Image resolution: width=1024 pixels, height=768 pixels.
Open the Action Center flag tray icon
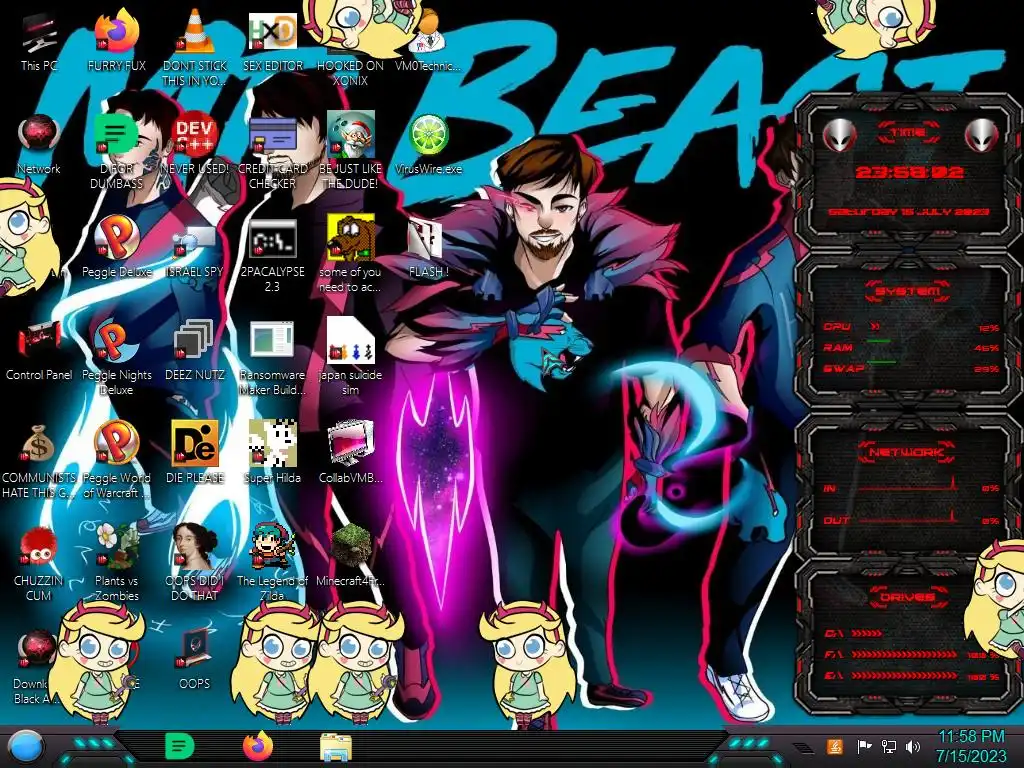pyautogui.click(x=865, y=746)
